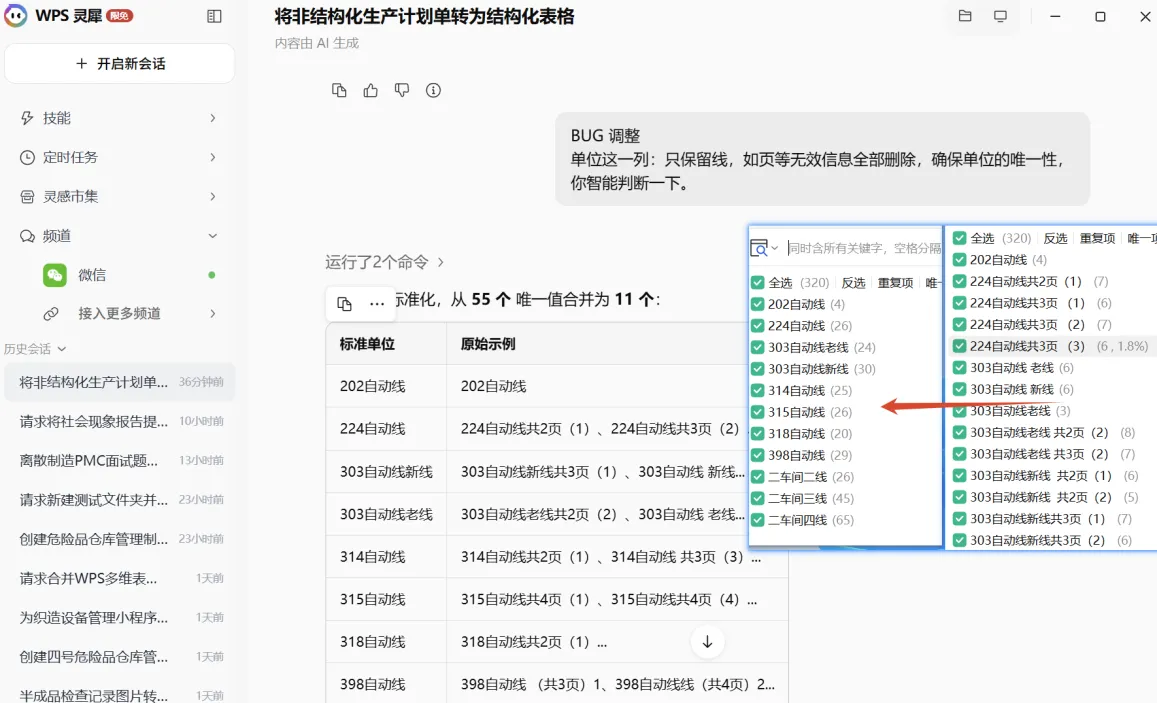Toggle 全选 (320) checkbox in right filter list
Viewport: 1157px width, 703px height.
tap(959, 238)
